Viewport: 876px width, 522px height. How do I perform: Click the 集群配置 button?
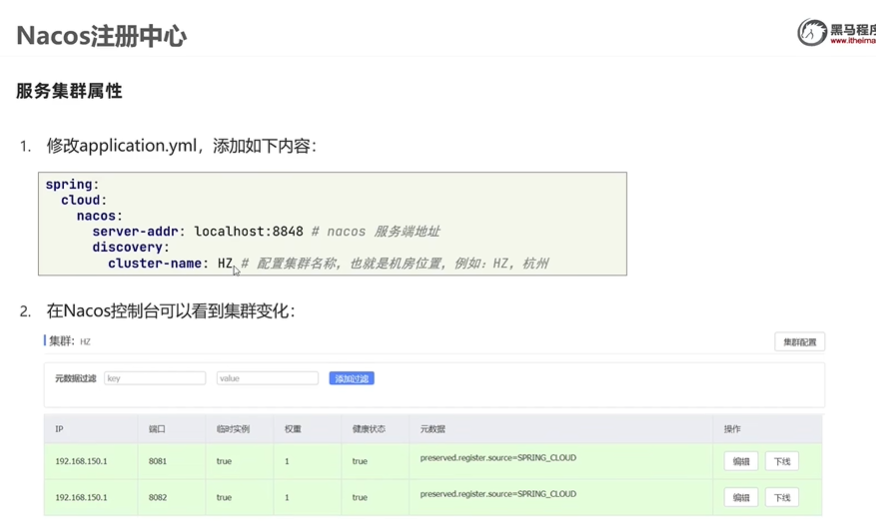pos(799,342)
